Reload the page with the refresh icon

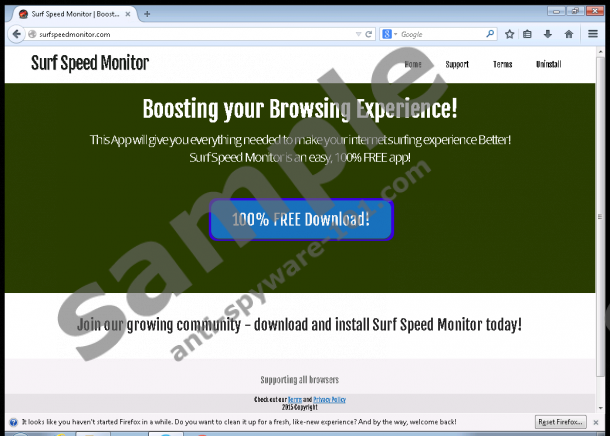(369, 34)
